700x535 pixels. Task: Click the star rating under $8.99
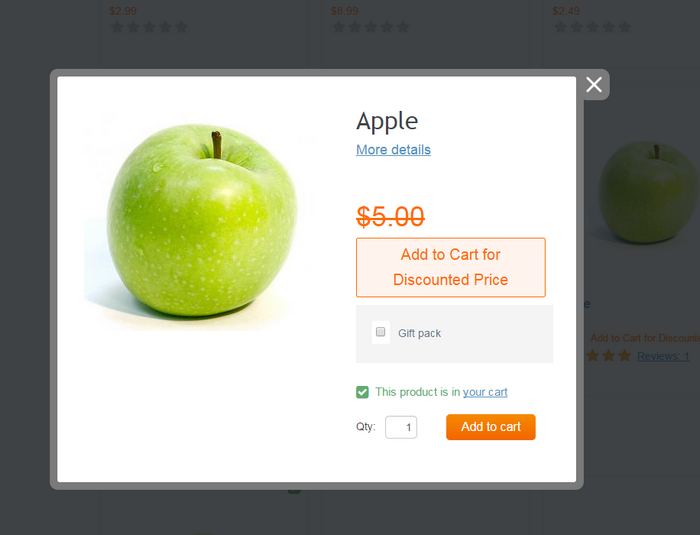[x=371, y=27]
